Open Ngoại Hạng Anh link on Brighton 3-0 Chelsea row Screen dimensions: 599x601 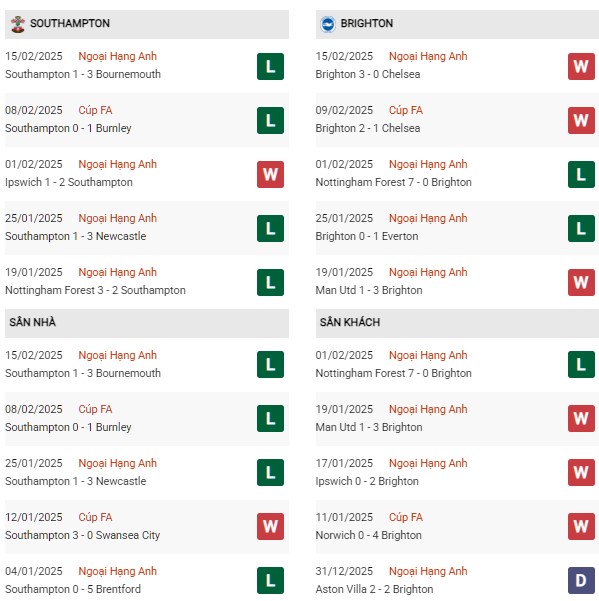(x=428, y=56)
